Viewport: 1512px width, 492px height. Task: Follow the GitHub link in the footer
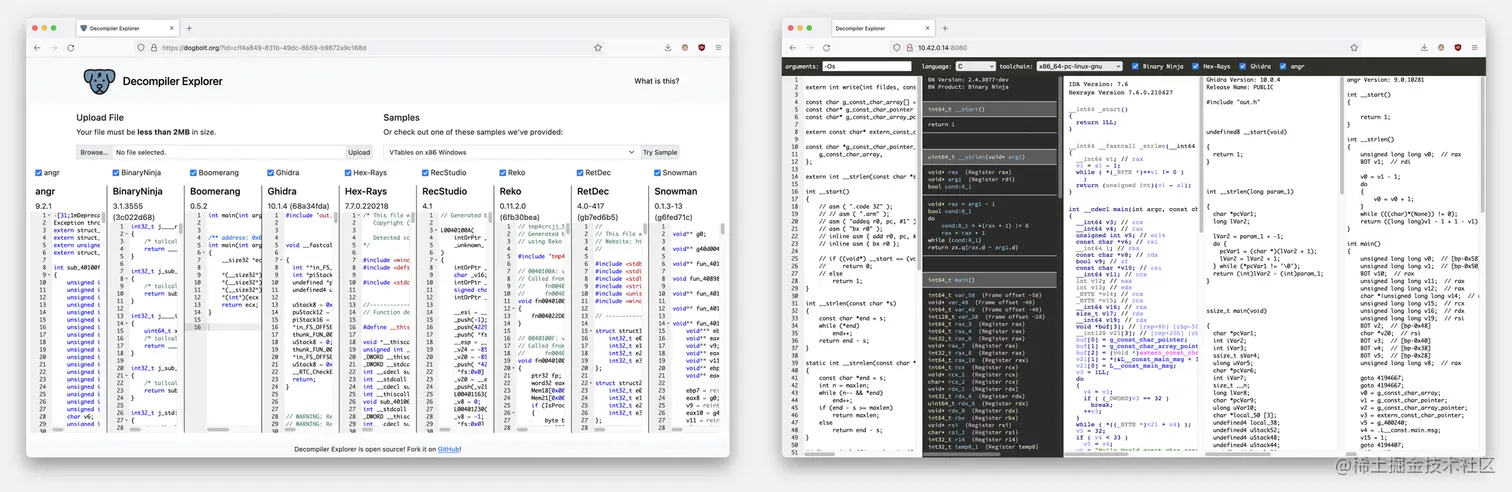point(448,450)
